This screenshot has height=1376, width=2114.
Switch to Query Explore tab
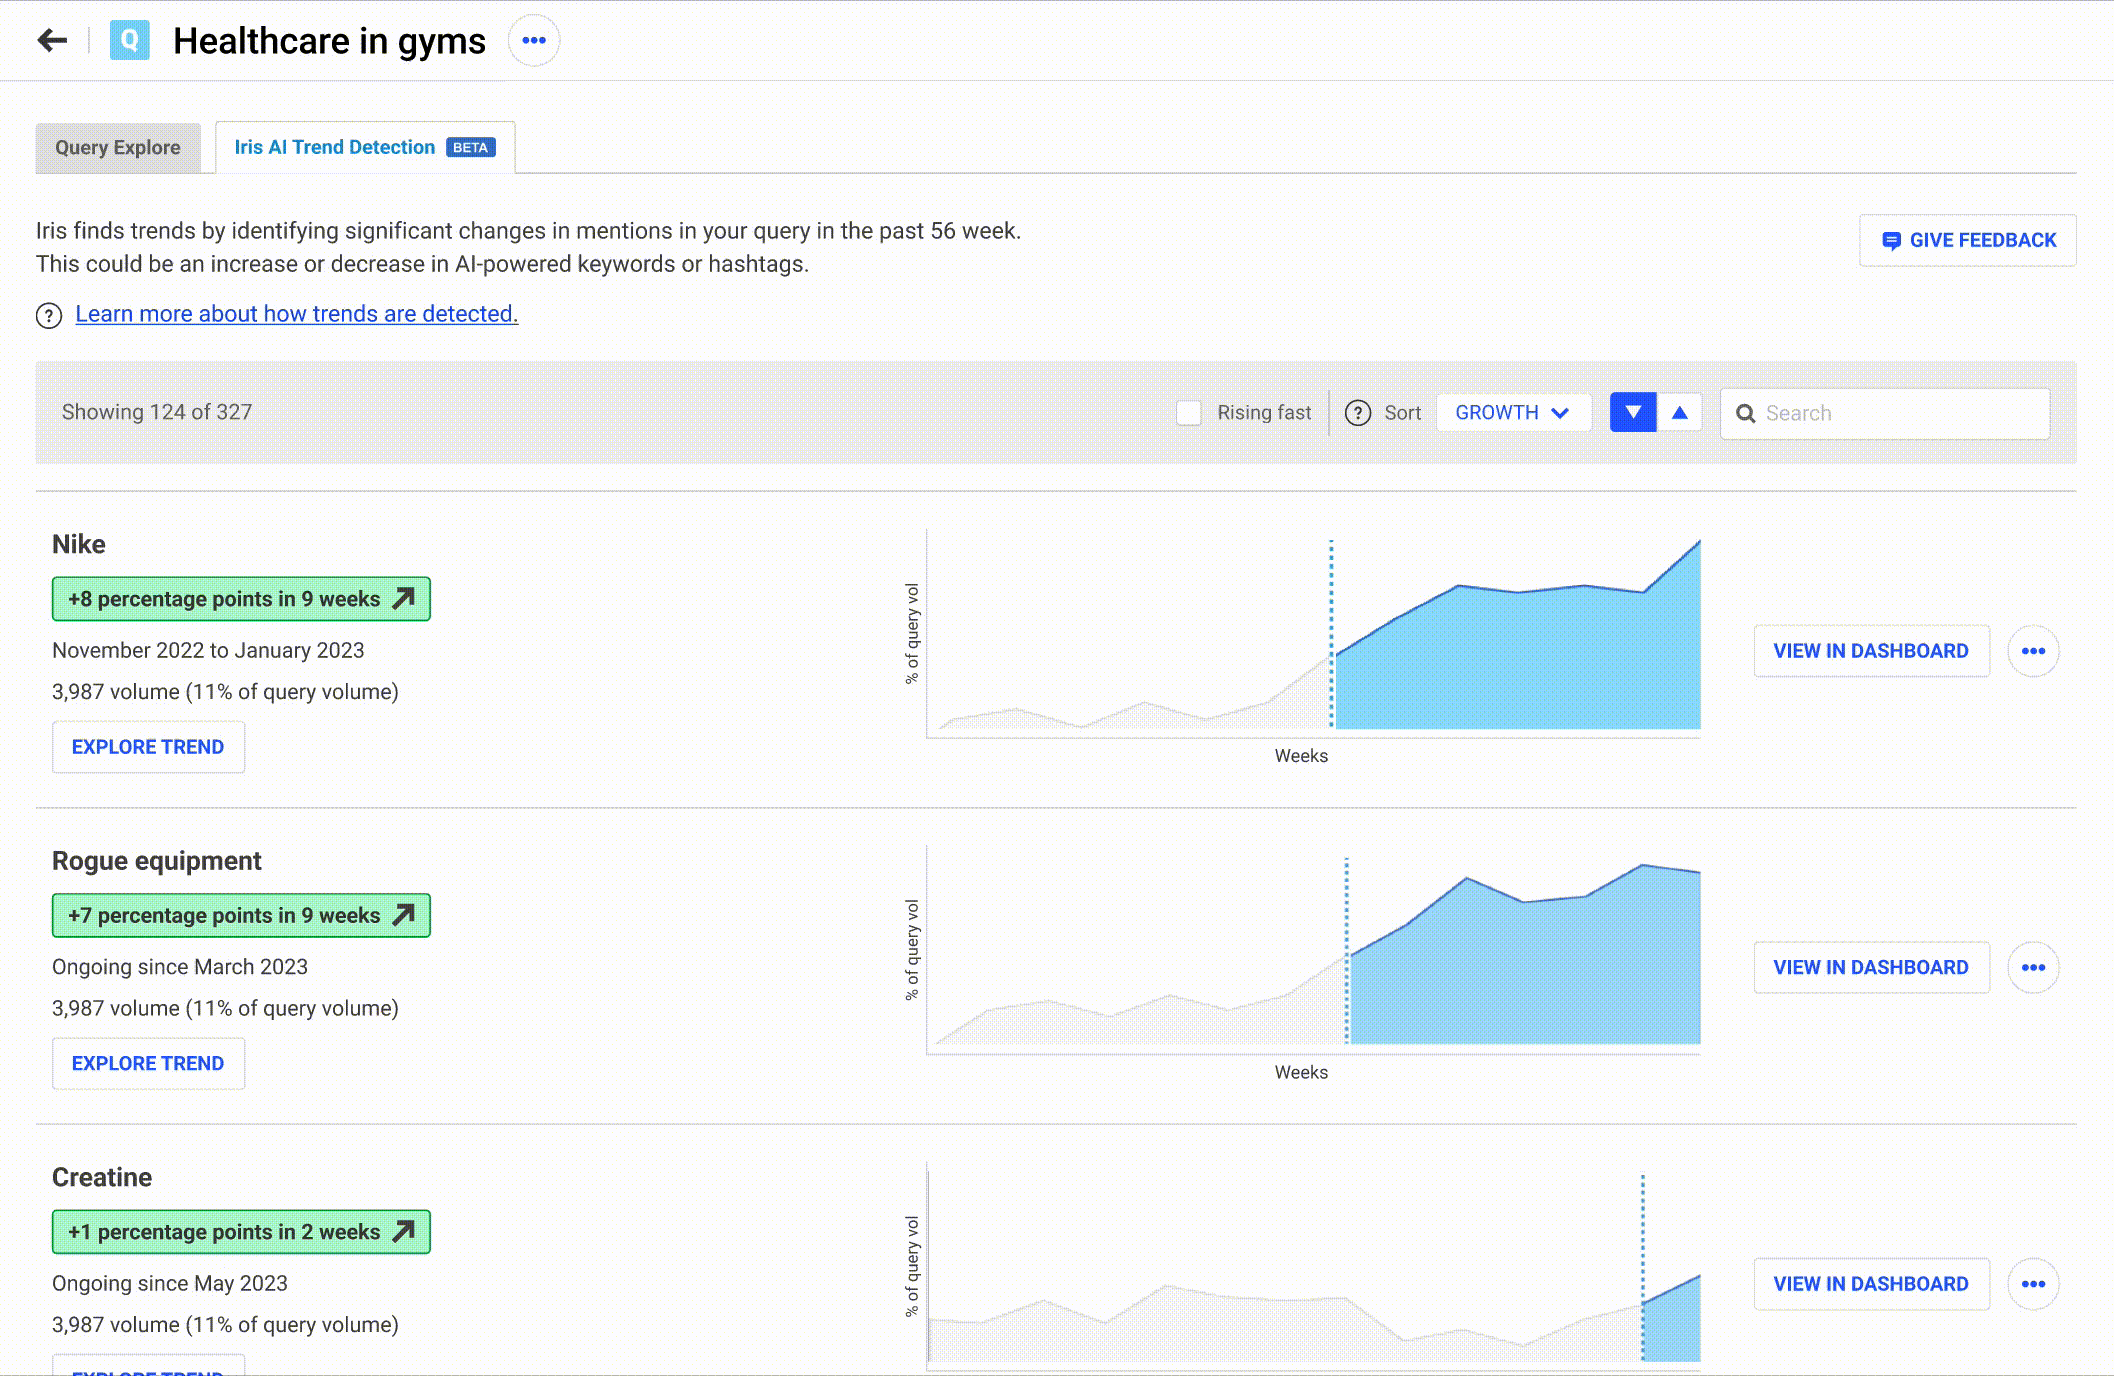[x=119, y=146]
